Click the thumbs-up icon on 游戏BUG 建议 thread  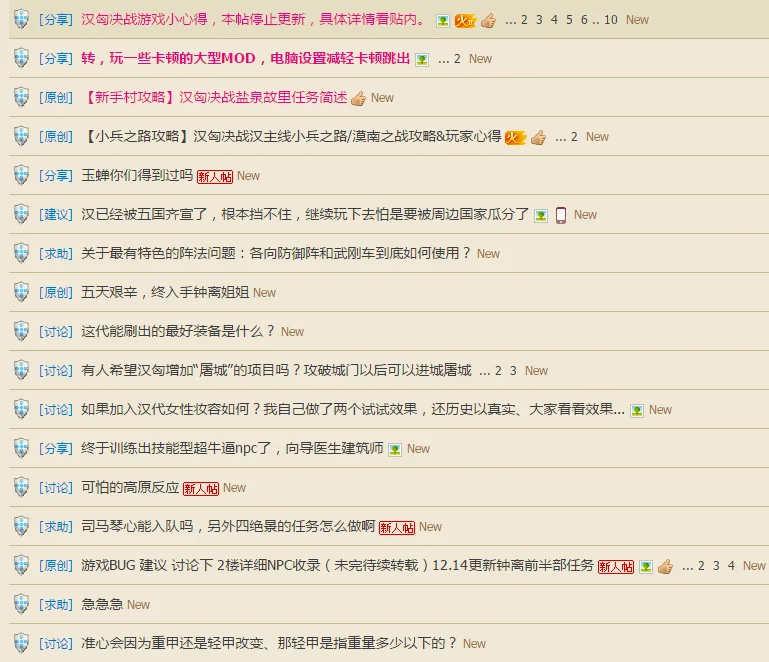[x=666, y=567]
